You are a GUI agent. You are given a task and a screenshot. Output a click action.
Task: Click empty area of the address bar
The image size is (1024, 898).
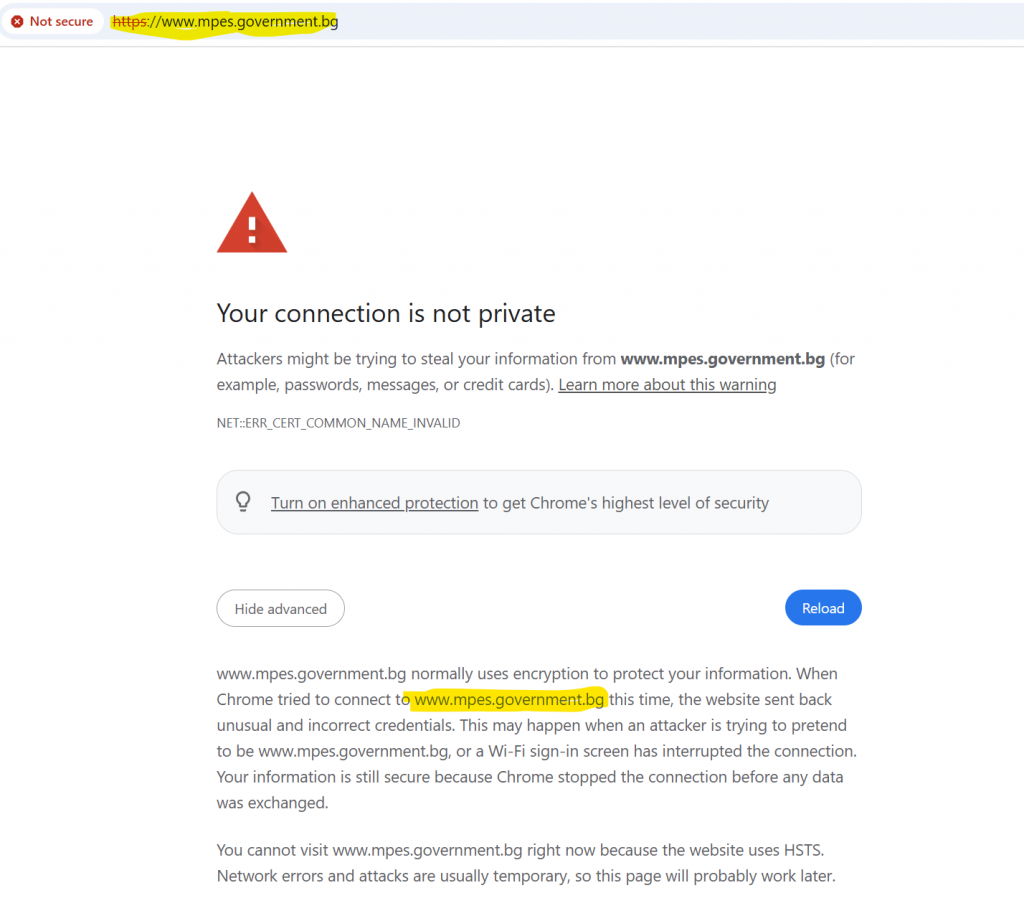point(679,22)
